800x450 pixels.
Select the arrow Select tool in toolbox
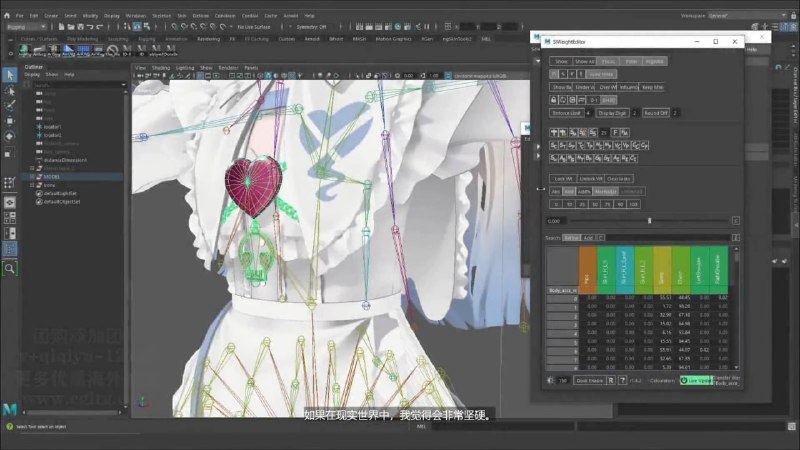coord(10,75)
